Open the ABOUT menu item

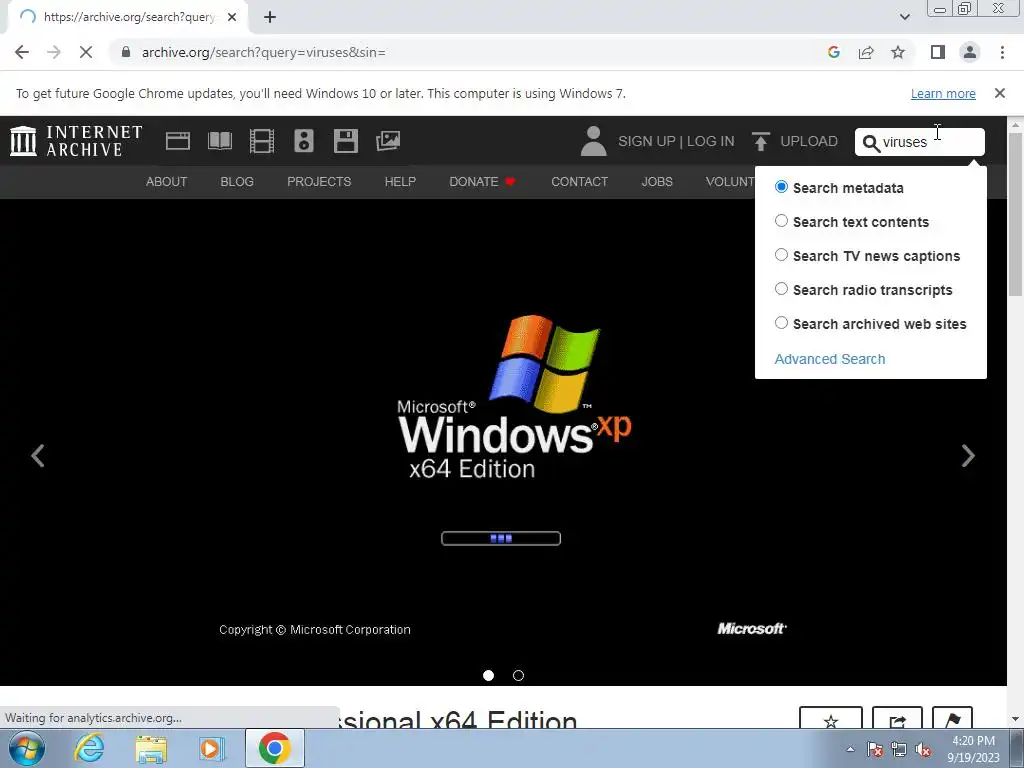[167, 182]
